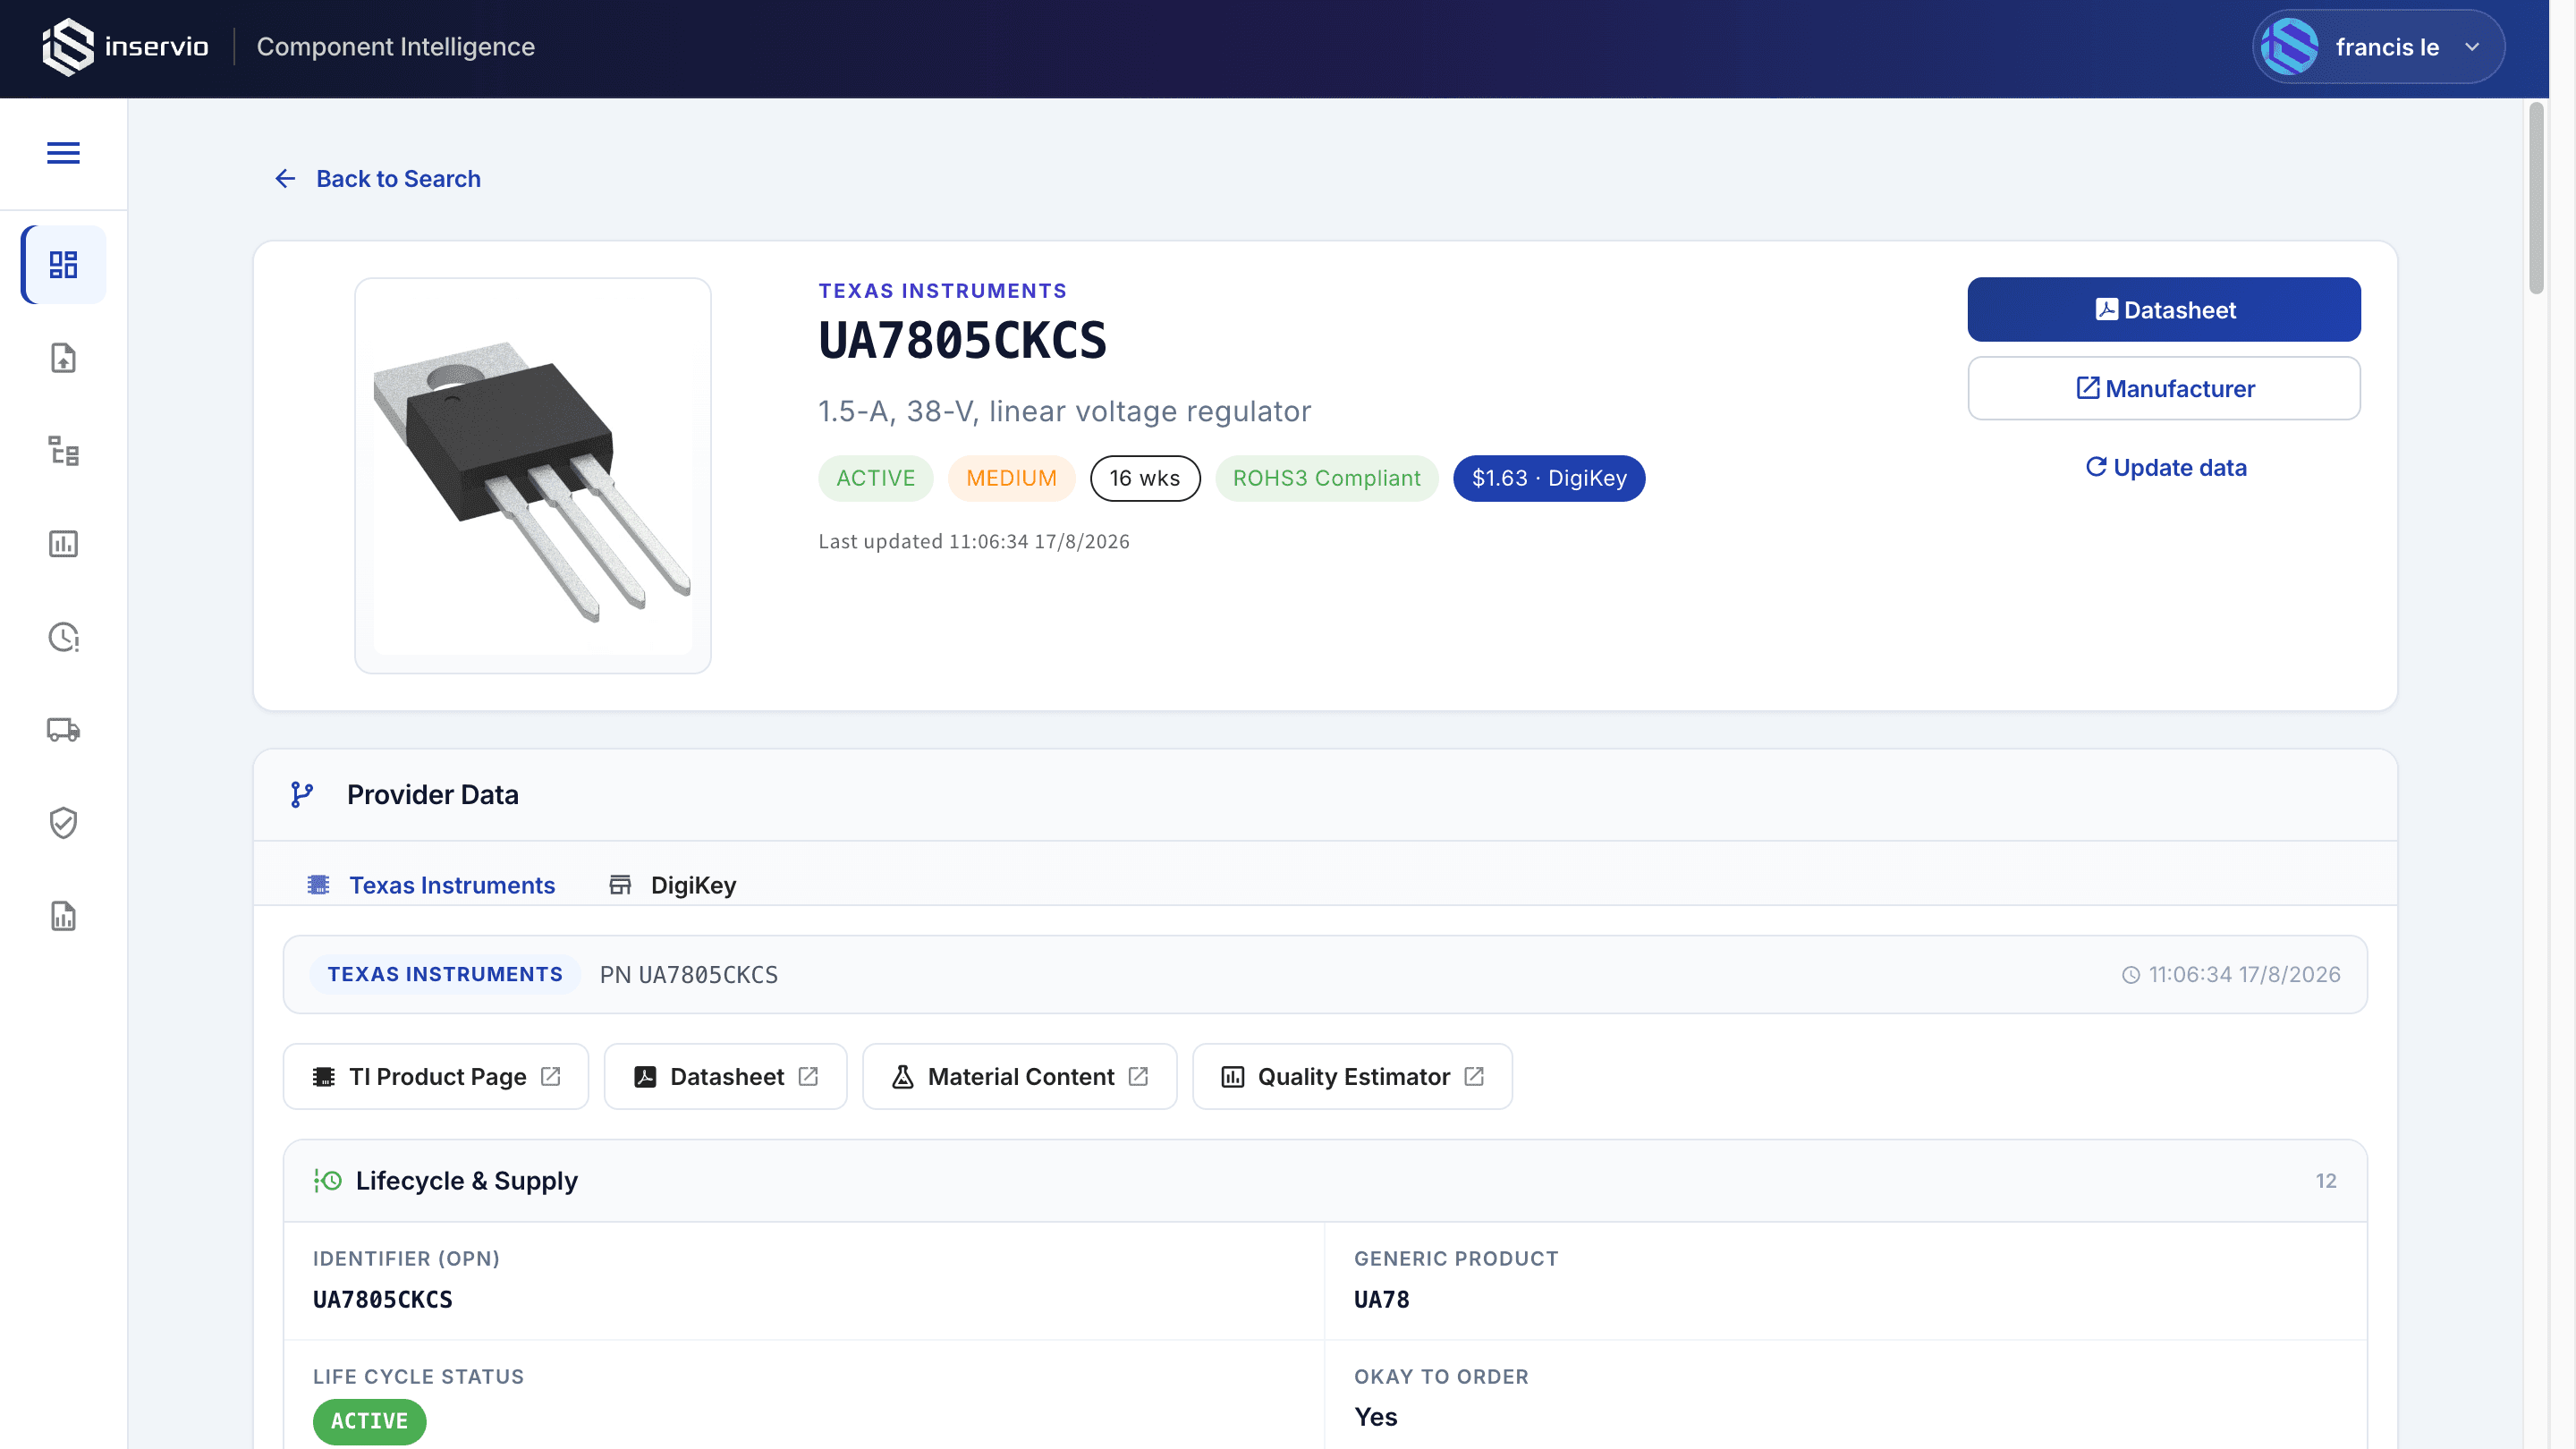Switch to the Texas Instruments provider tab
This screenshot has height=1449, width=2576.
pos(431,885)
